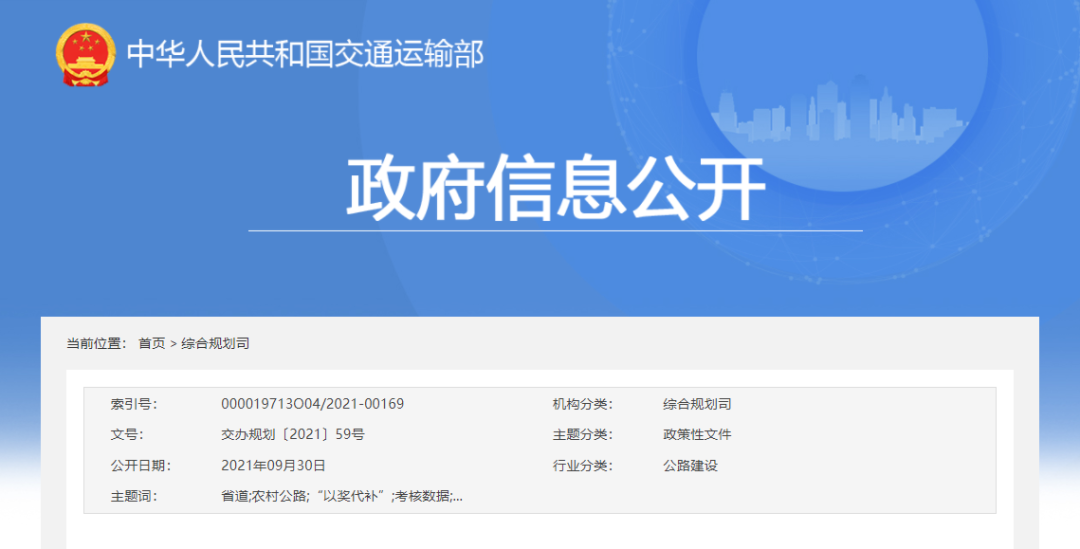Click the 政府信息公开 banner heading

pyautogui.click(x=555, y=187)
